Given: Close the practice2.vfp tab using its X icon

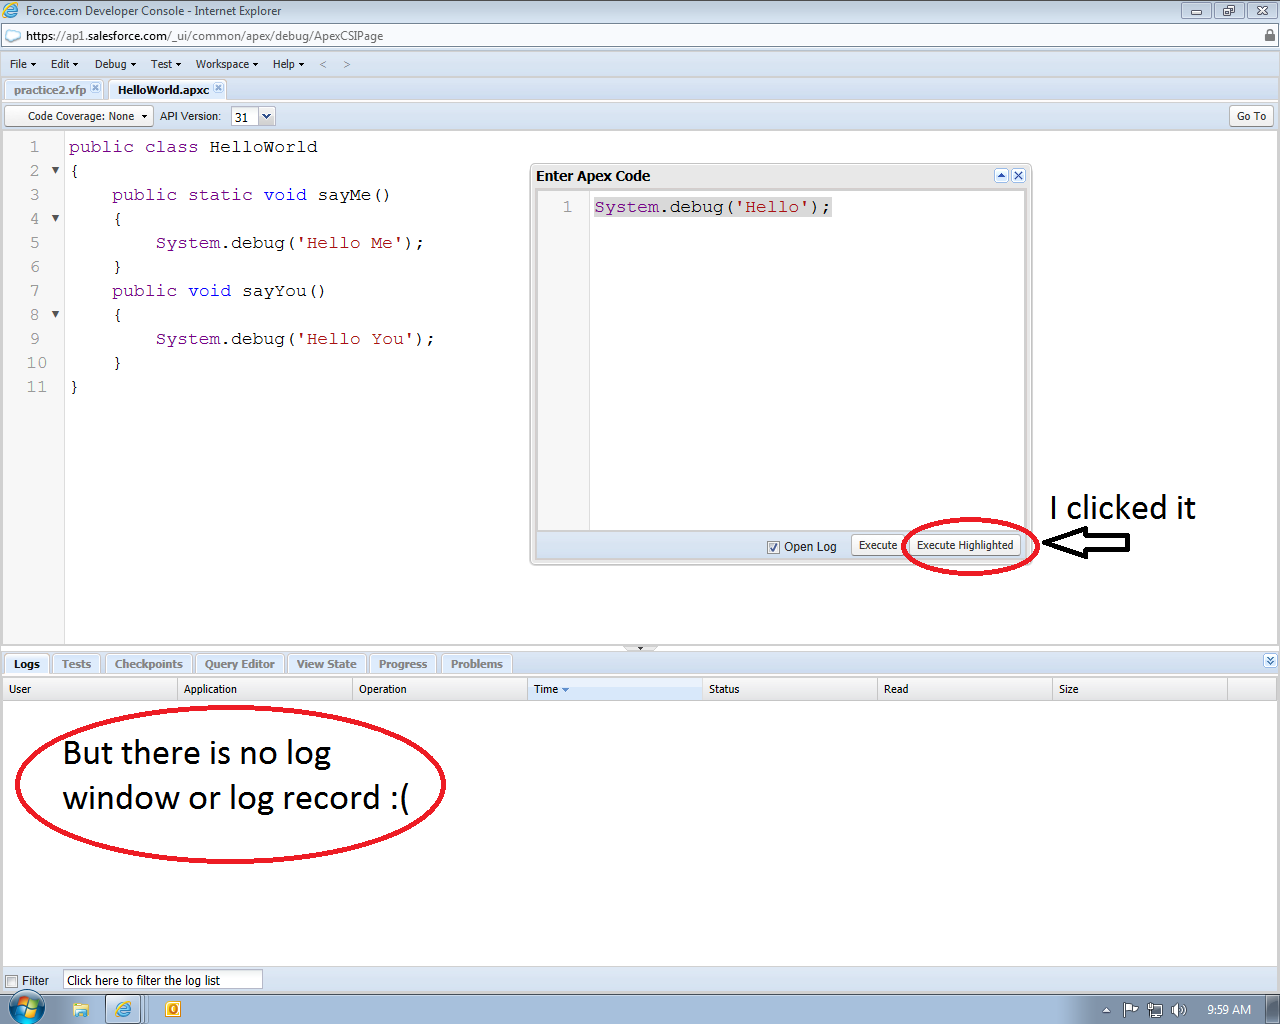Looking at the screenshot, I should [95, 88].
